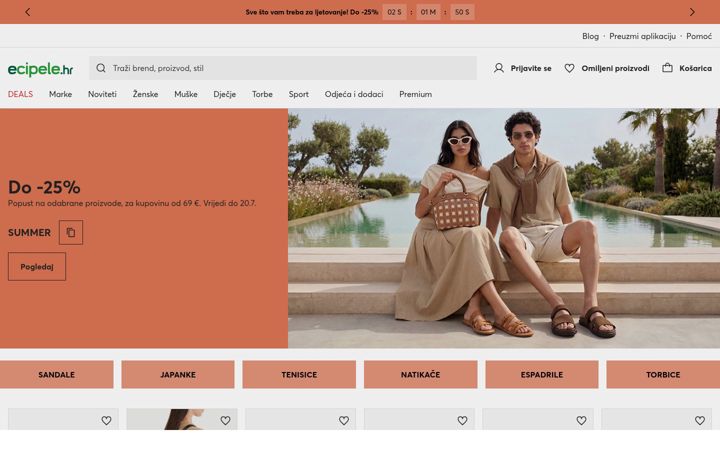Open the Prijavite se account icon
This screenshot has width=720, height=450.
[x=499, y=68]
